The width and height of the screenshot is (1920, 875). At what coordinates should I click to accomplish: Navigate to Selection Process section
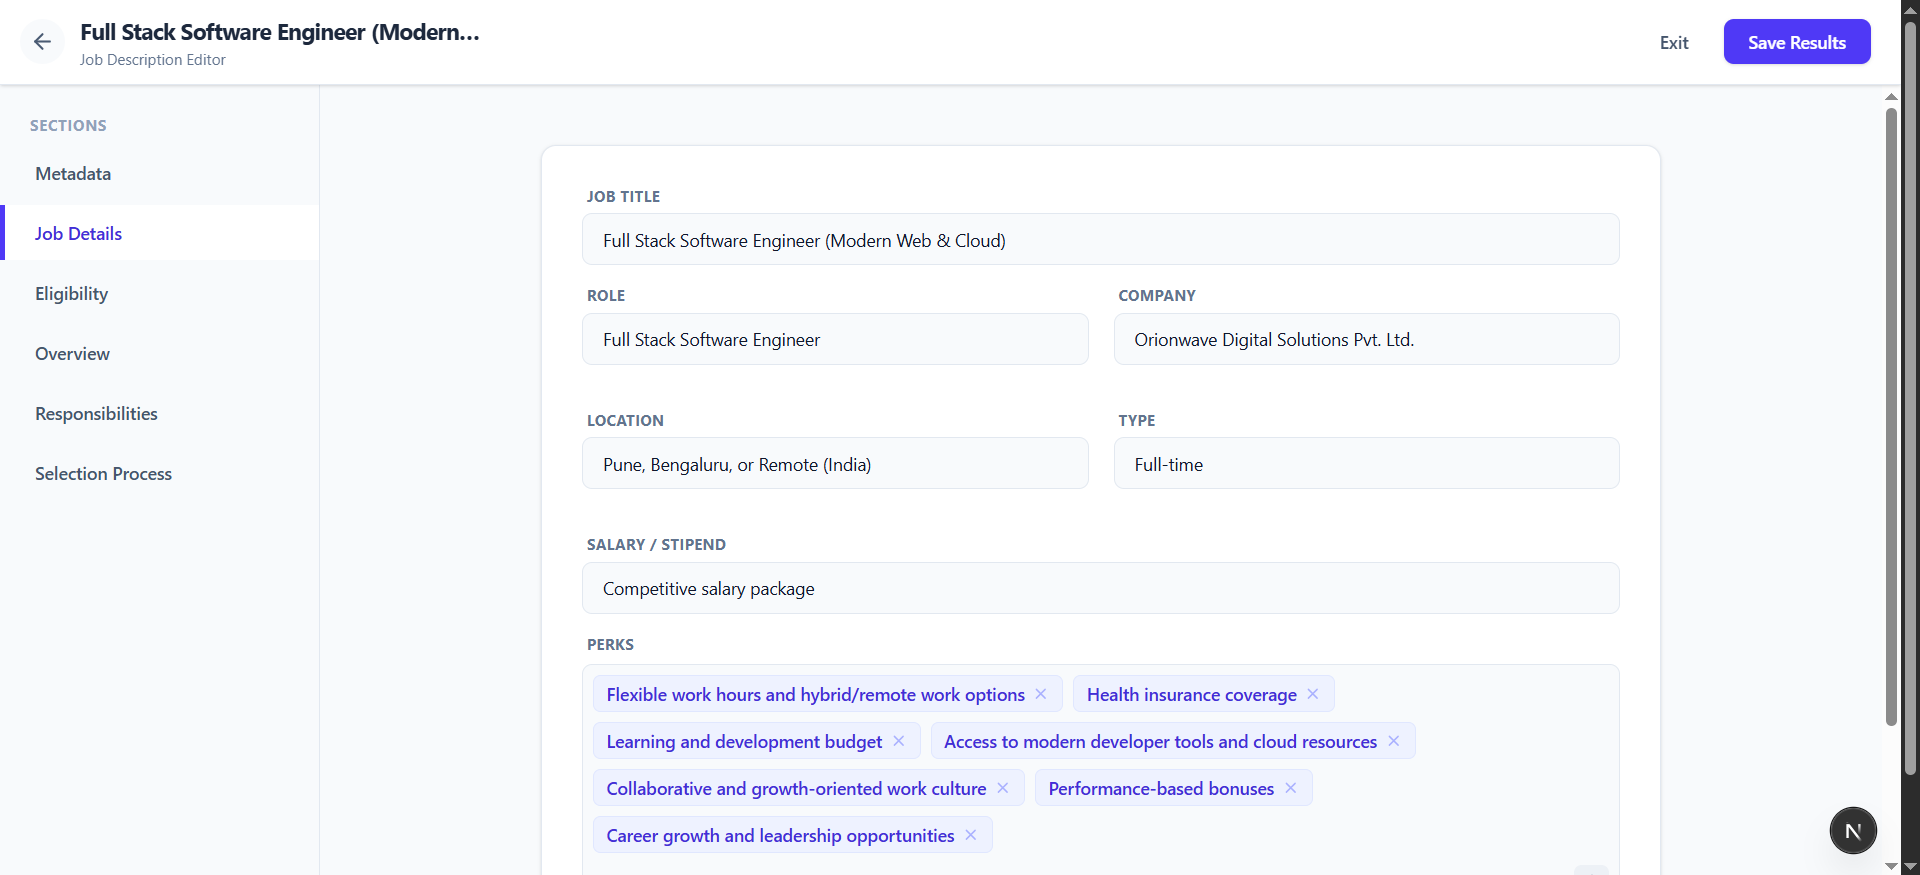[x=103, y=474]
